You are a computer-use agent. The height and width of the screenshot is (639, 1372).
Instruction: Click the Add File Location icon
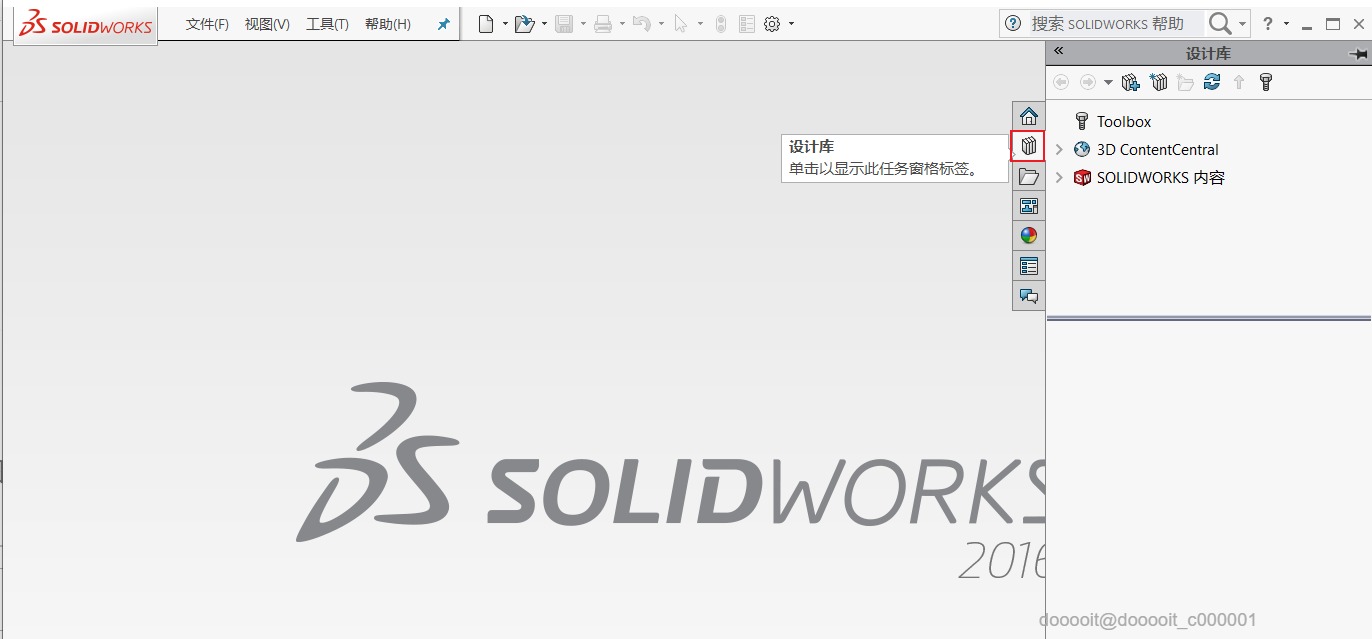click(x=1159, y=82)
